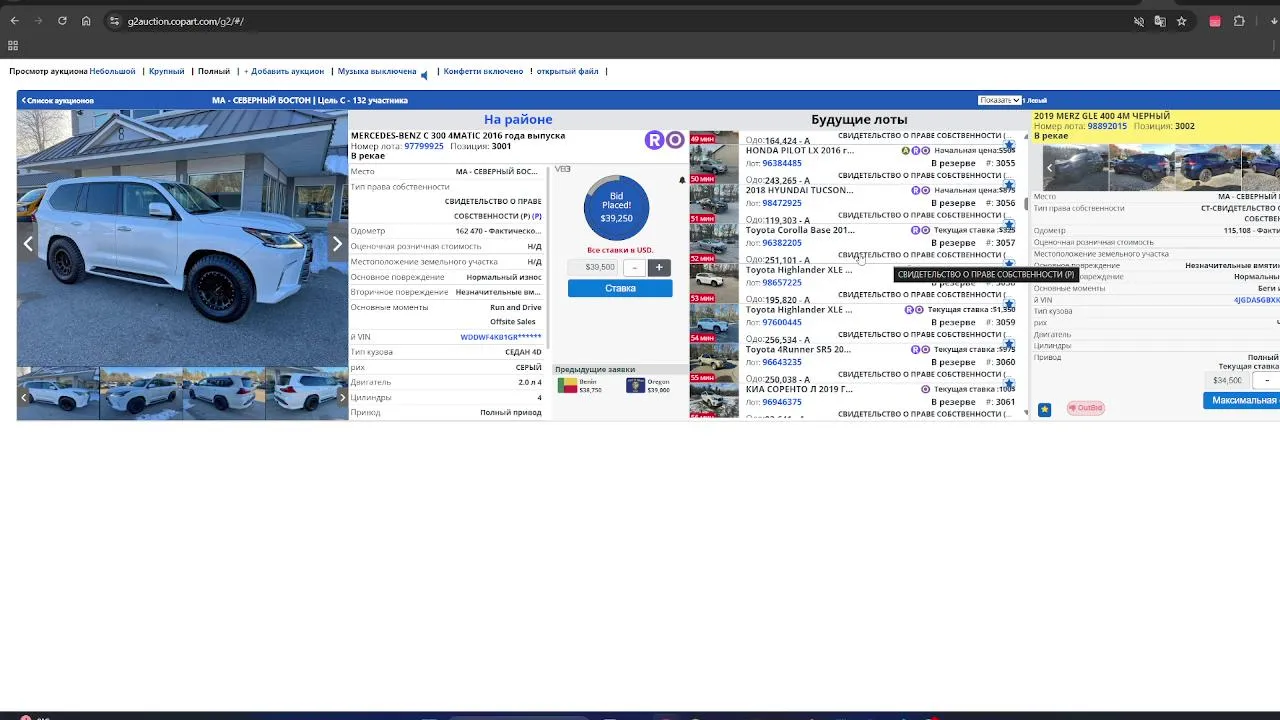Reload the Copart auction page
The height and width of the screenshot is (720, 1280).
(62, 21)
